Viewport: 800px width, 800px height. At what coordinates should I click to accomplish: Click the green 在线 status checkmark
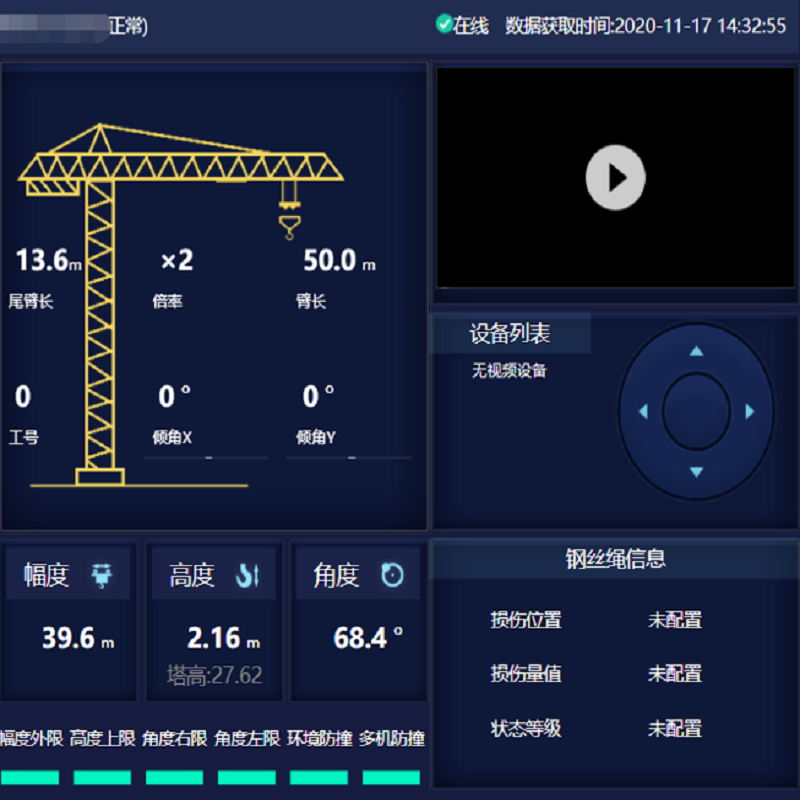444,24
